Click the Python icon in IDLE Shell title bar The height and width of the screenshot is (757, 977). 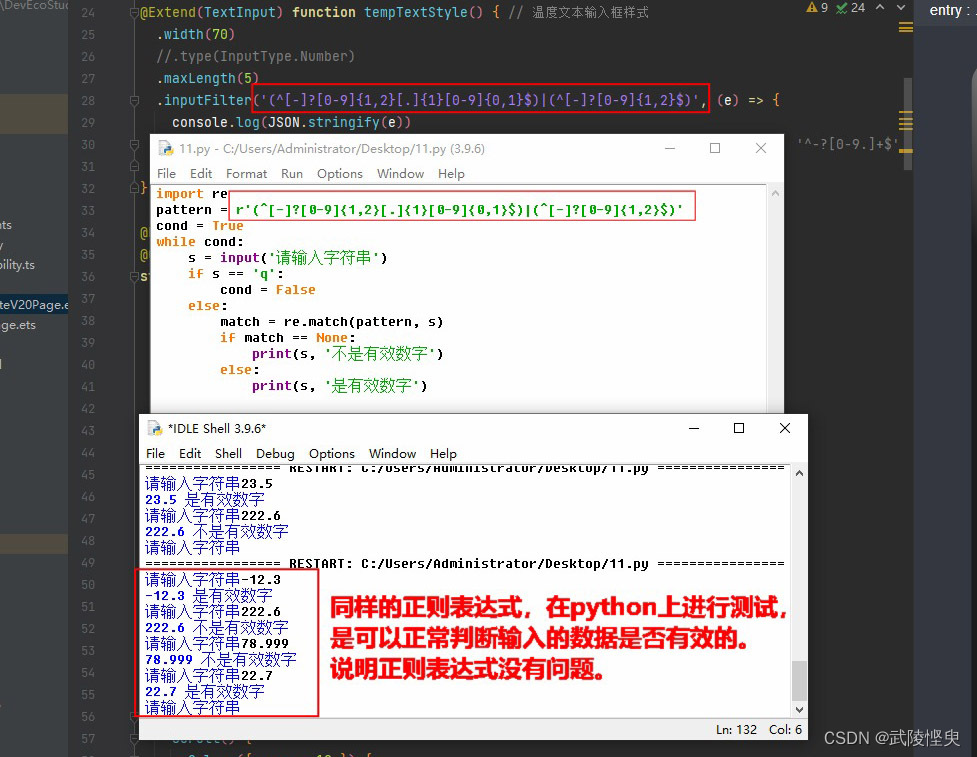155,428
